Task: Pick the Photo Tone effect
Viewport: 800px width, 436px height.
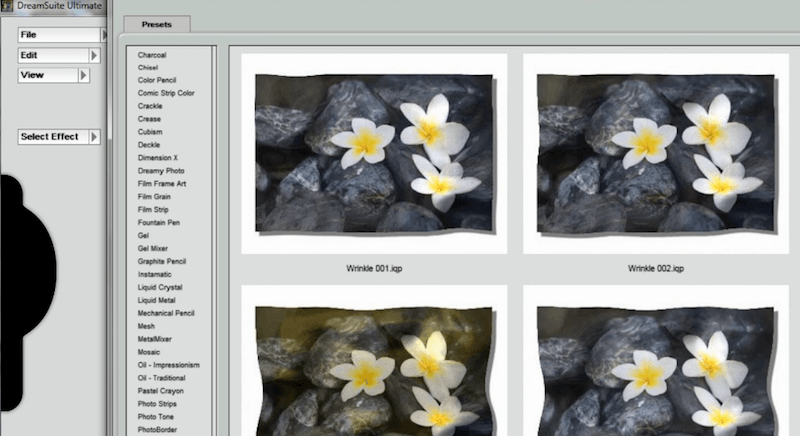Action: pyautogui.click(x=156, y=417)
